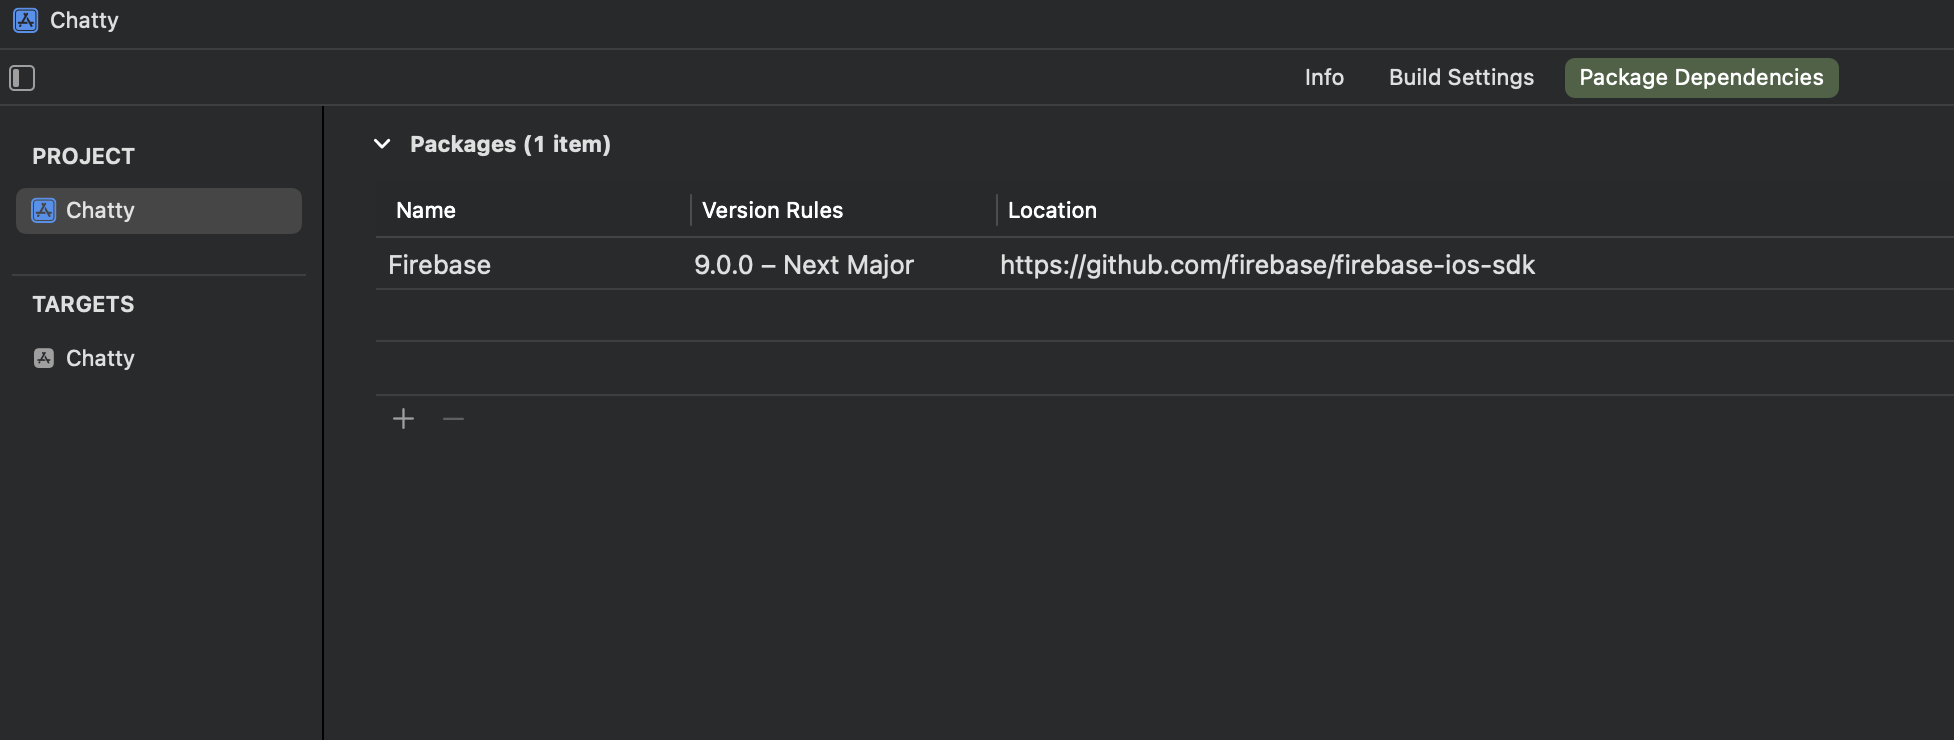Click the Chatty target app icon
Viewport: 1954px width, 740px height.
44,358
